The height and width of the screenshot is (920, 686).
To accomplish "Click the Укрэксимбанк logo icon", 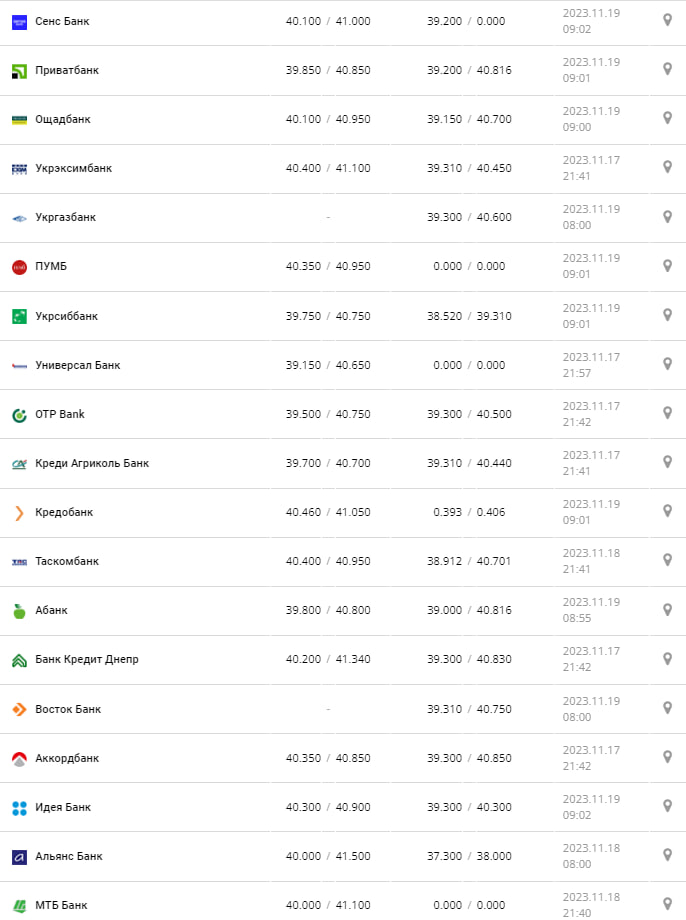I will [19, 168].
